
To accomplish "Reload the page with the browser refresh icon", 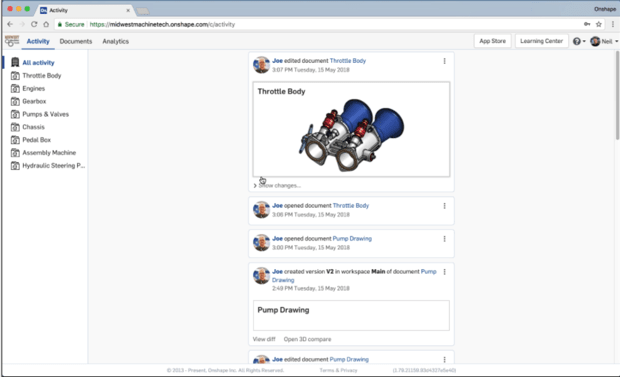I will pos(34,24).
